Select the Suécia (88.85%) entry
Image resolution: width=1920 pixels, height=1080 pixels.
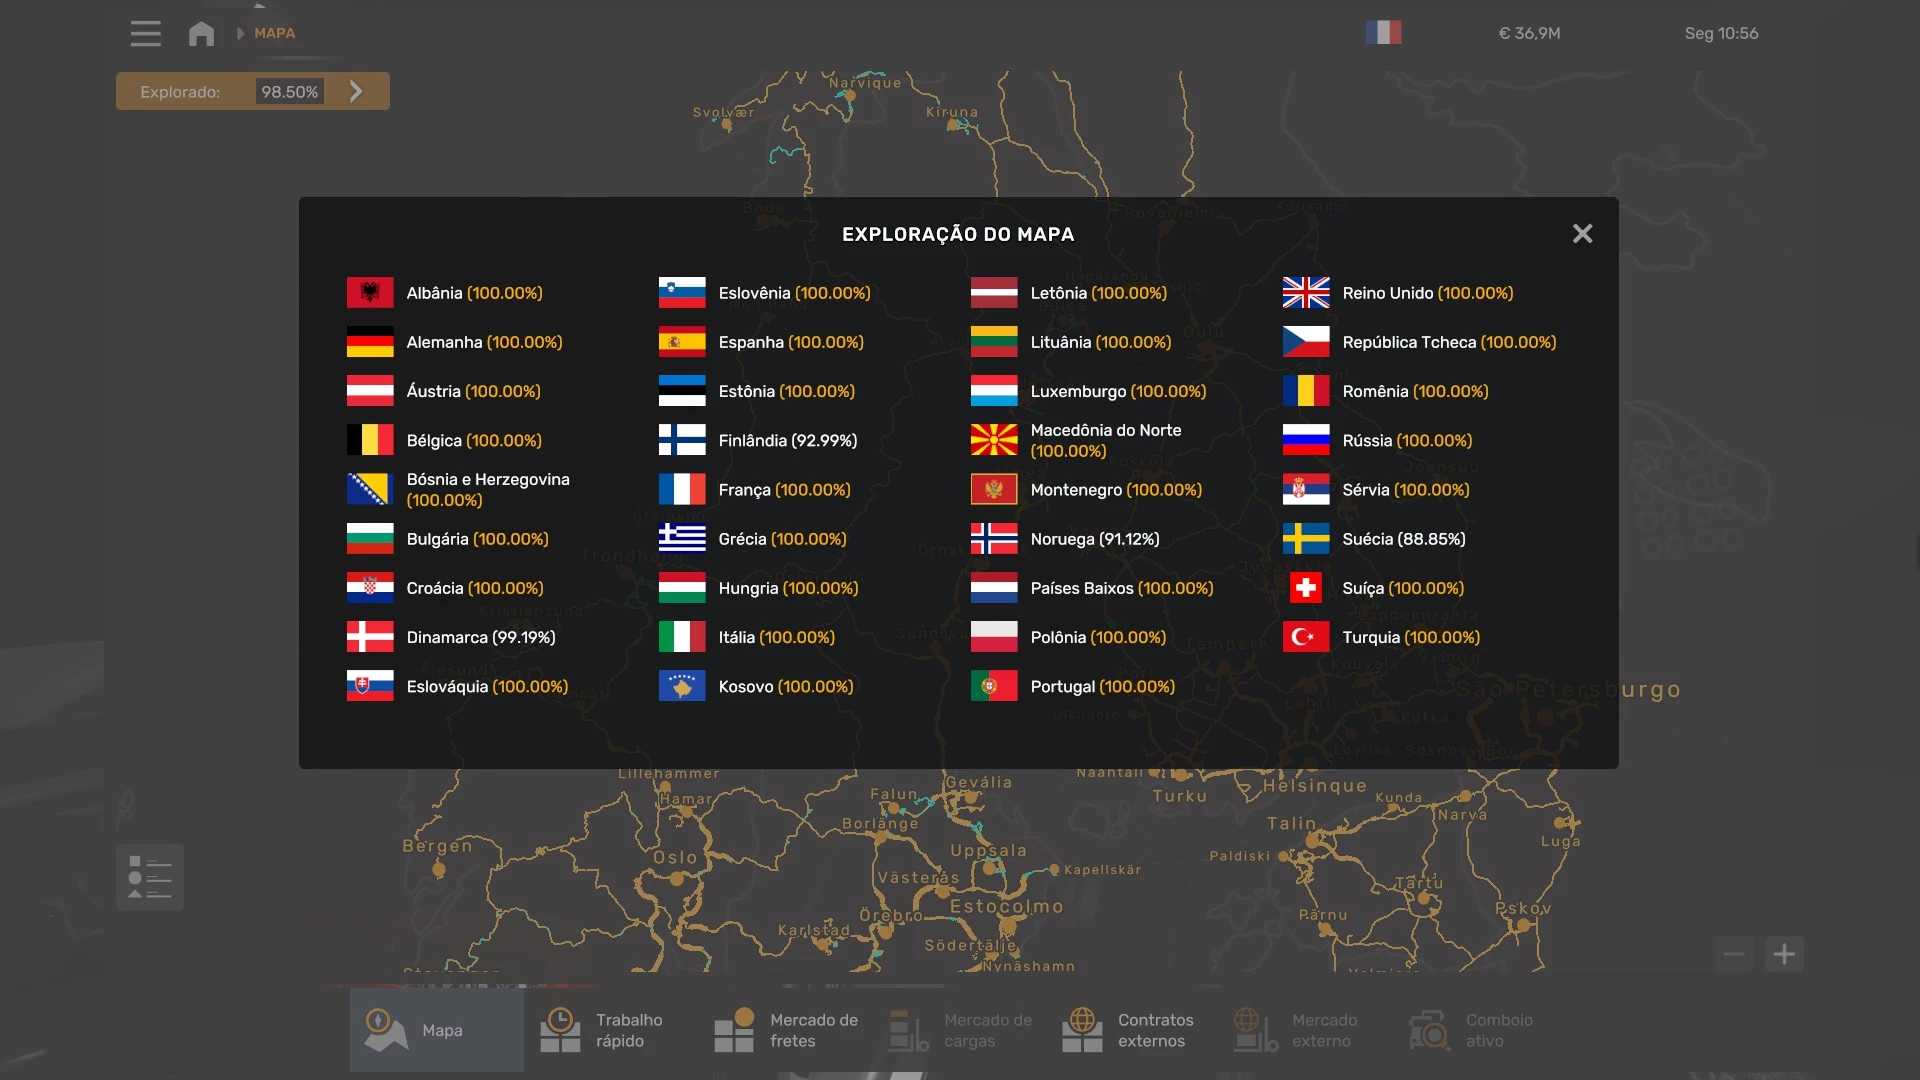pyautogui.click(x=1403, y=539)
